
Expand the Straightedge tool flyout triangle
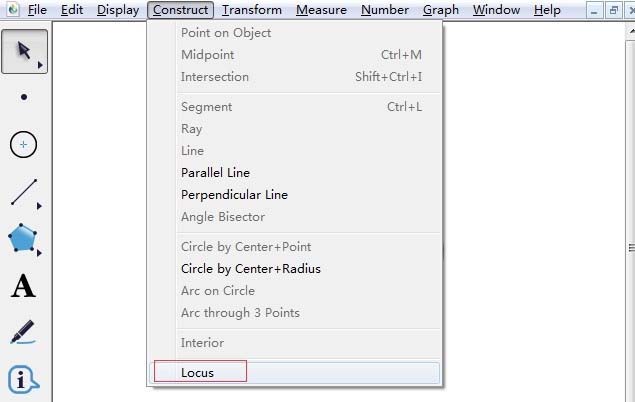pos(39,207)
